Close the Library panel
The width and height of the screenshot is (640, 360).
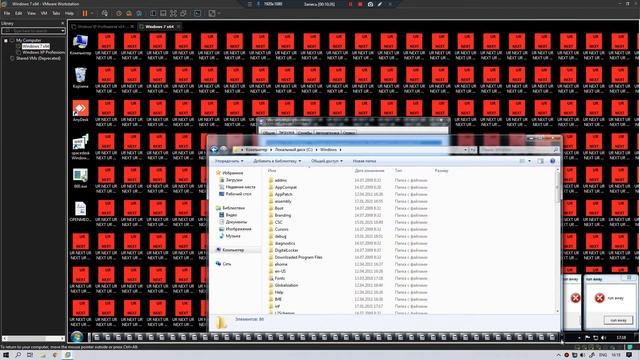coord(62,23)
